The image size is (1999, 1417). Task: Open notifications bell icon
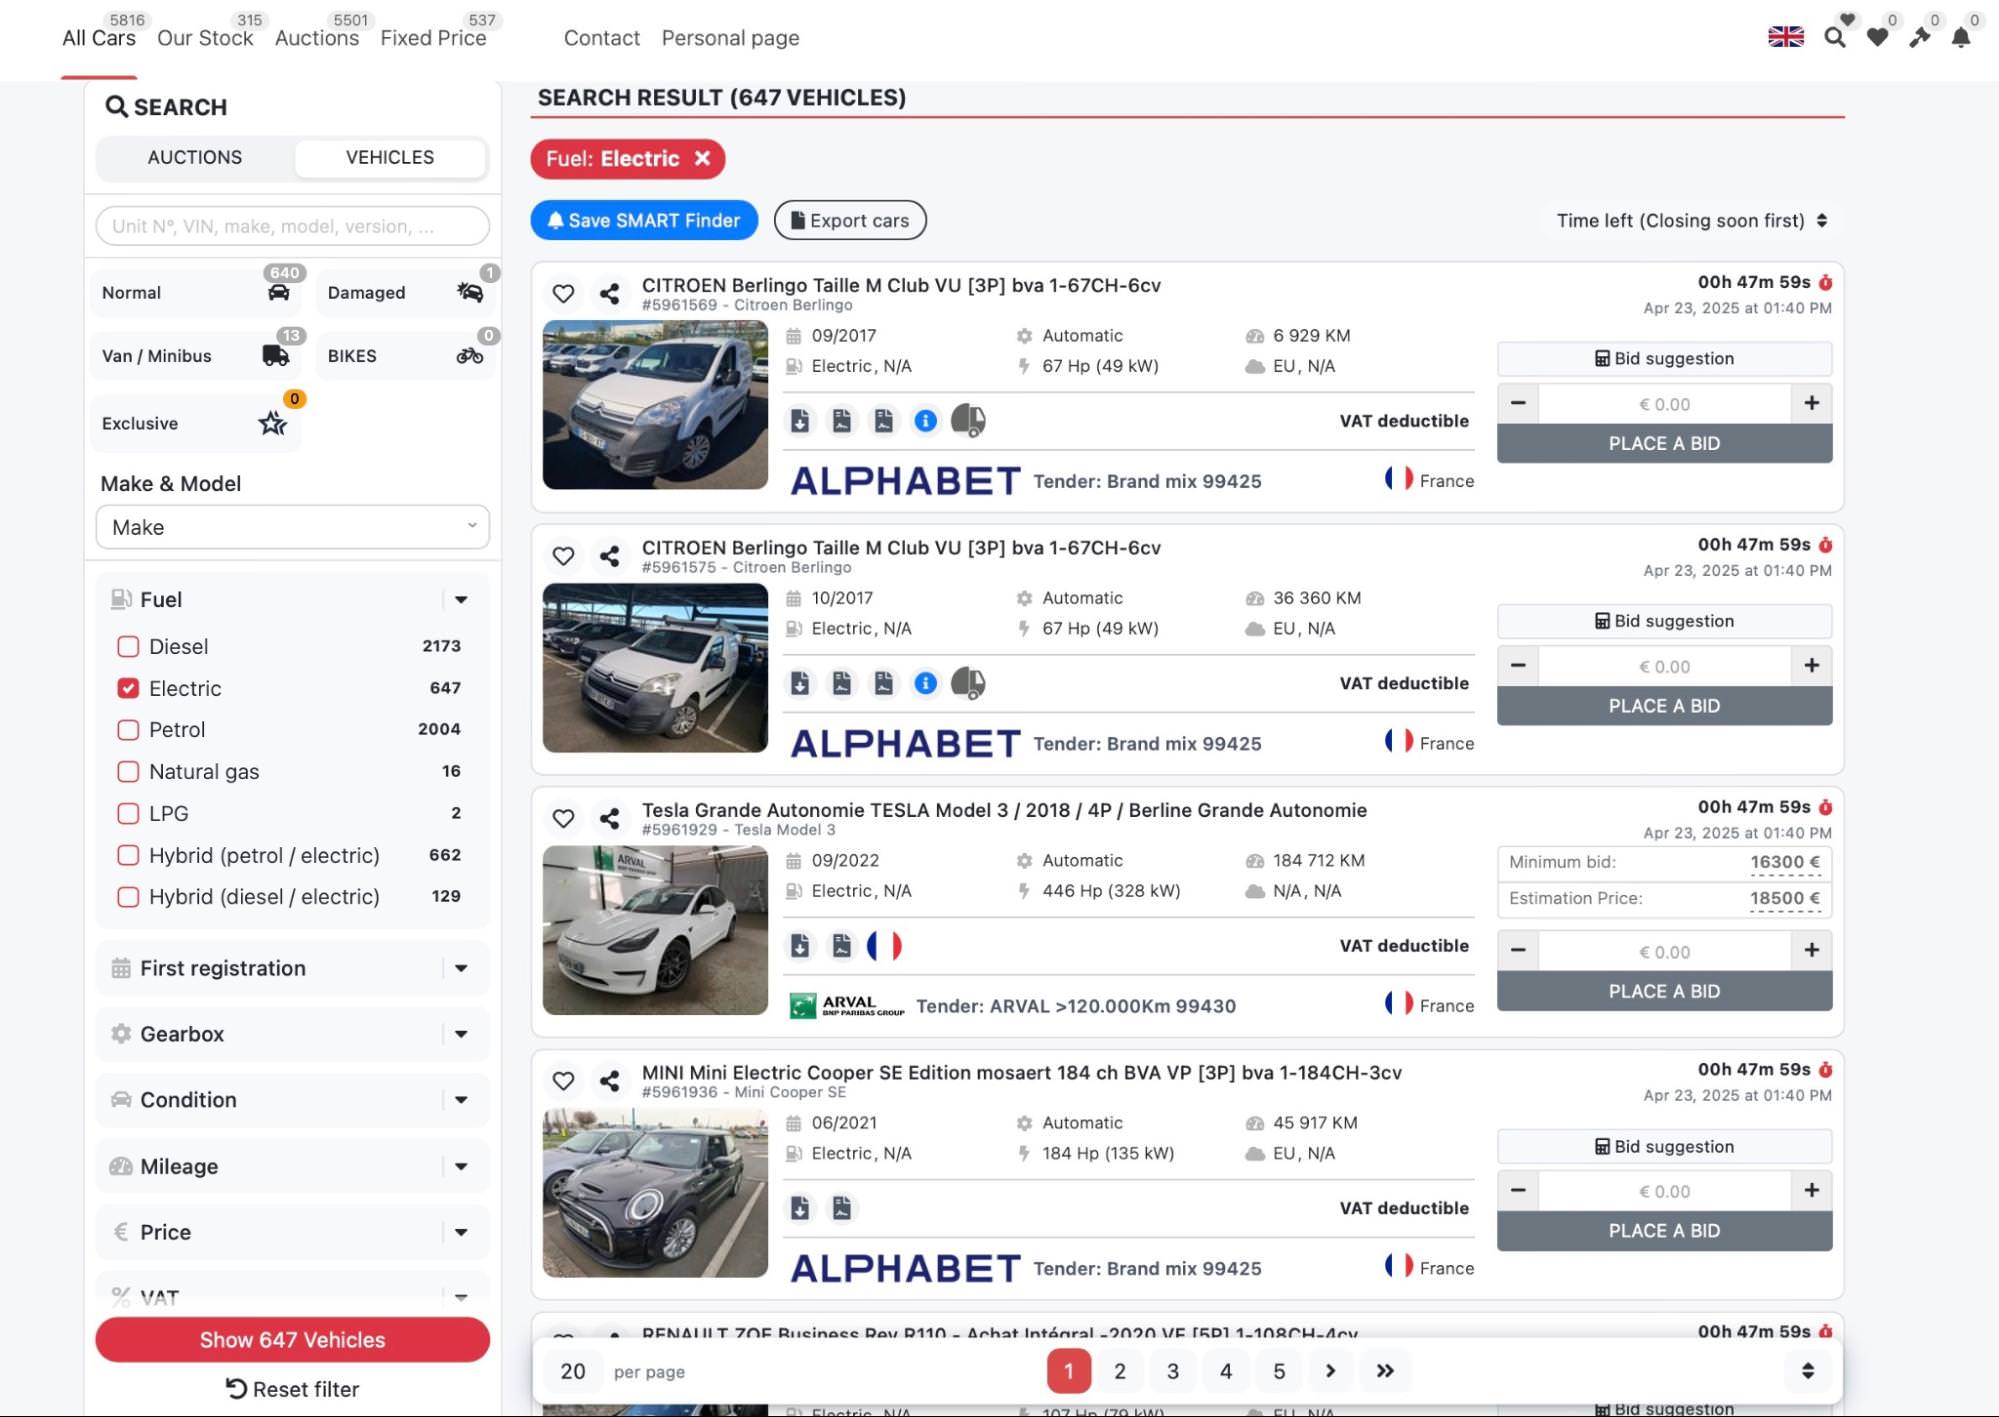point(1961,38)
